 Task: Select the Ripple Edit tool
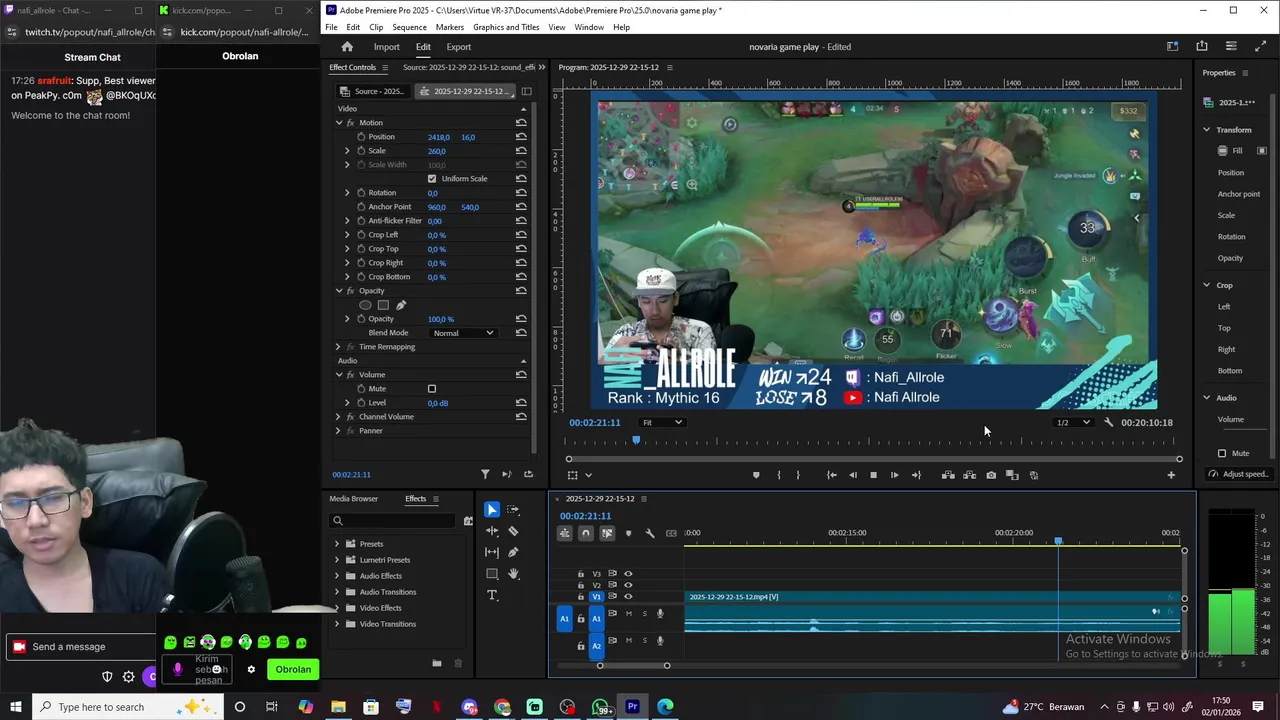492,531
